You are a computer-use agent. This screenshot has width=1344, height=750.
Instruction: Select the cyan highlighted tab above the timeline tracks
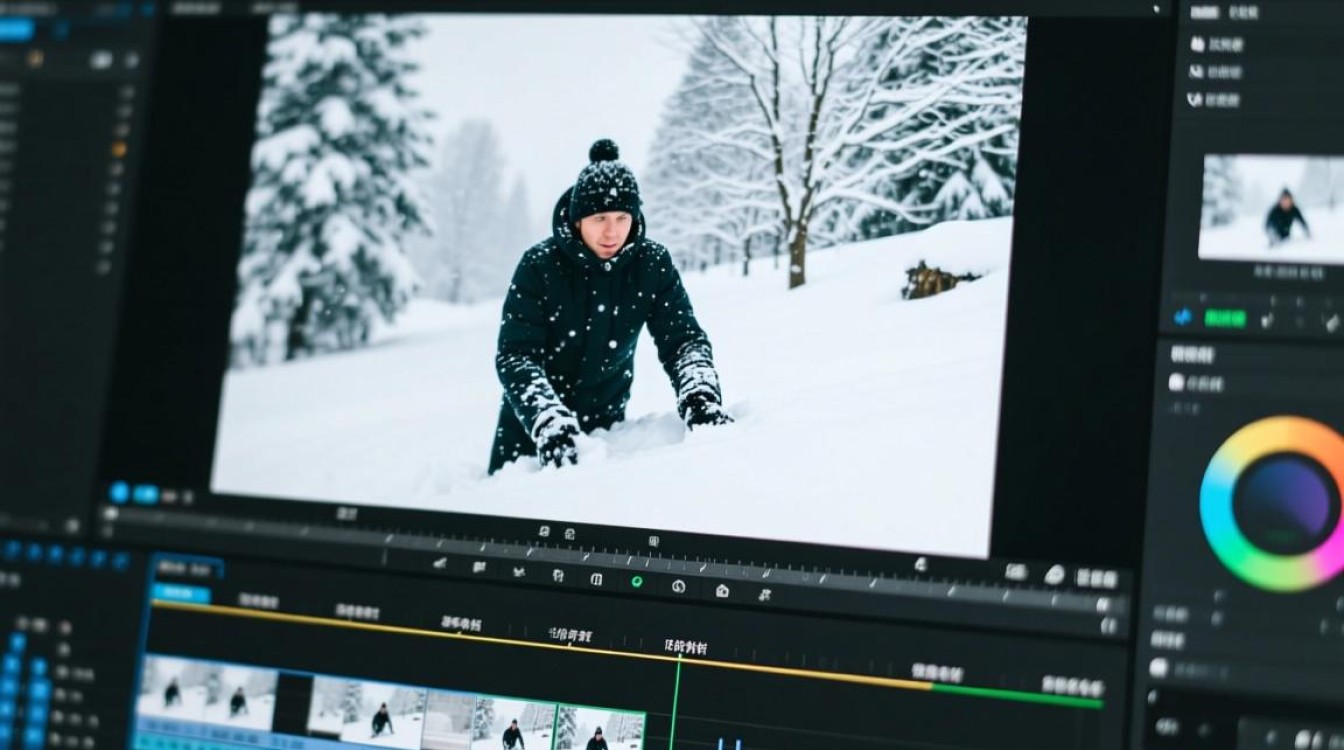point(181,594)
